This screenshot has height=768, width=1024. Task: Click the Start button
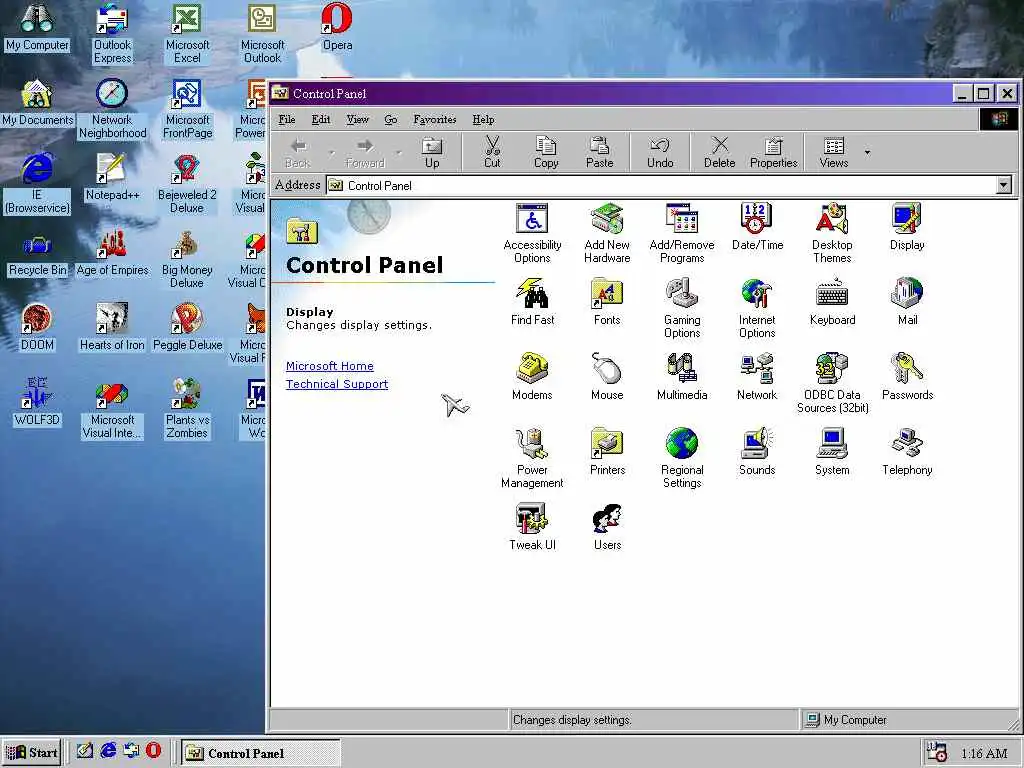pos(31,752)
